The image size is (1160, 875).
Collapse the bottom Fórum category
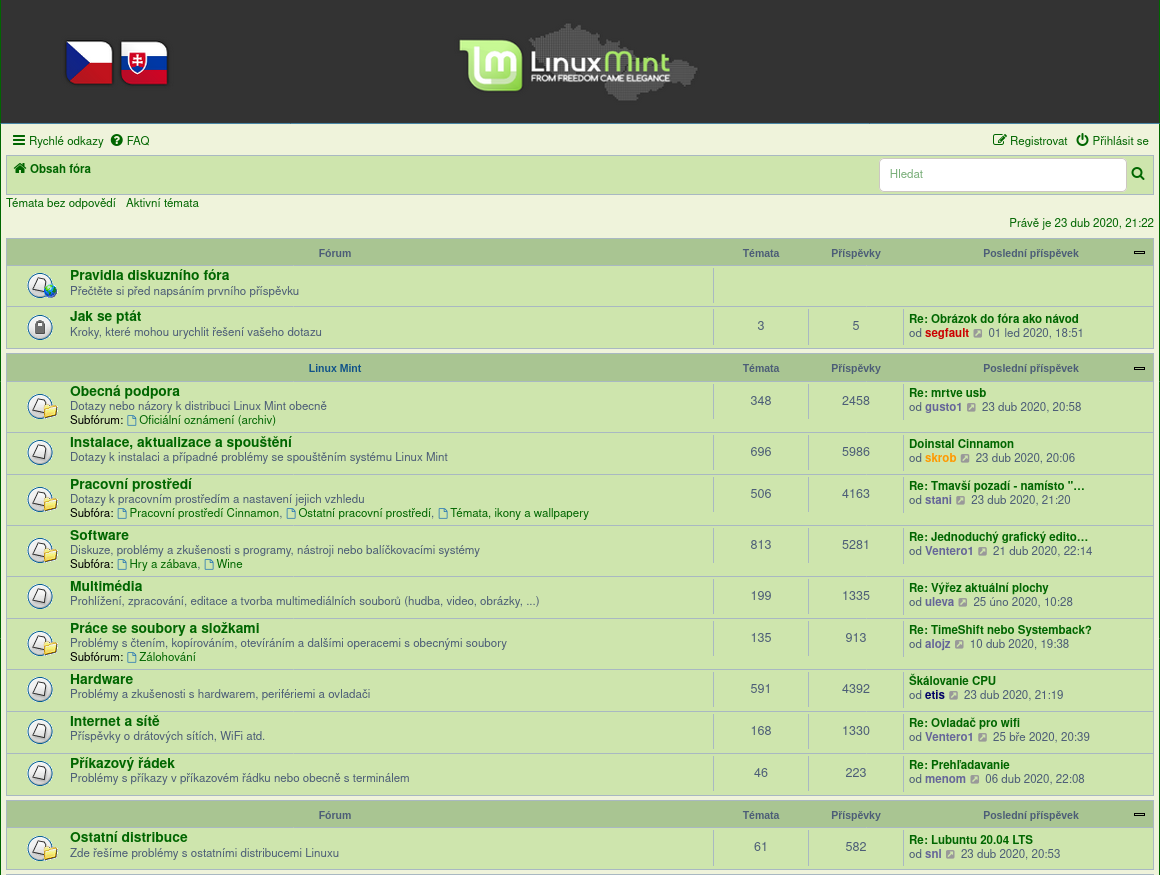[x=1139, y=815]
